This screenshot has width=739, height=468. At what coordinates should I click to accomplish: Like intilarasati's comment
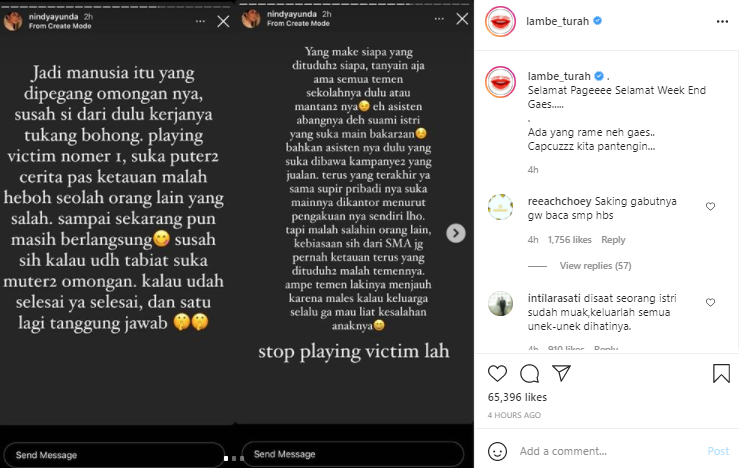[x=710, y=303]
